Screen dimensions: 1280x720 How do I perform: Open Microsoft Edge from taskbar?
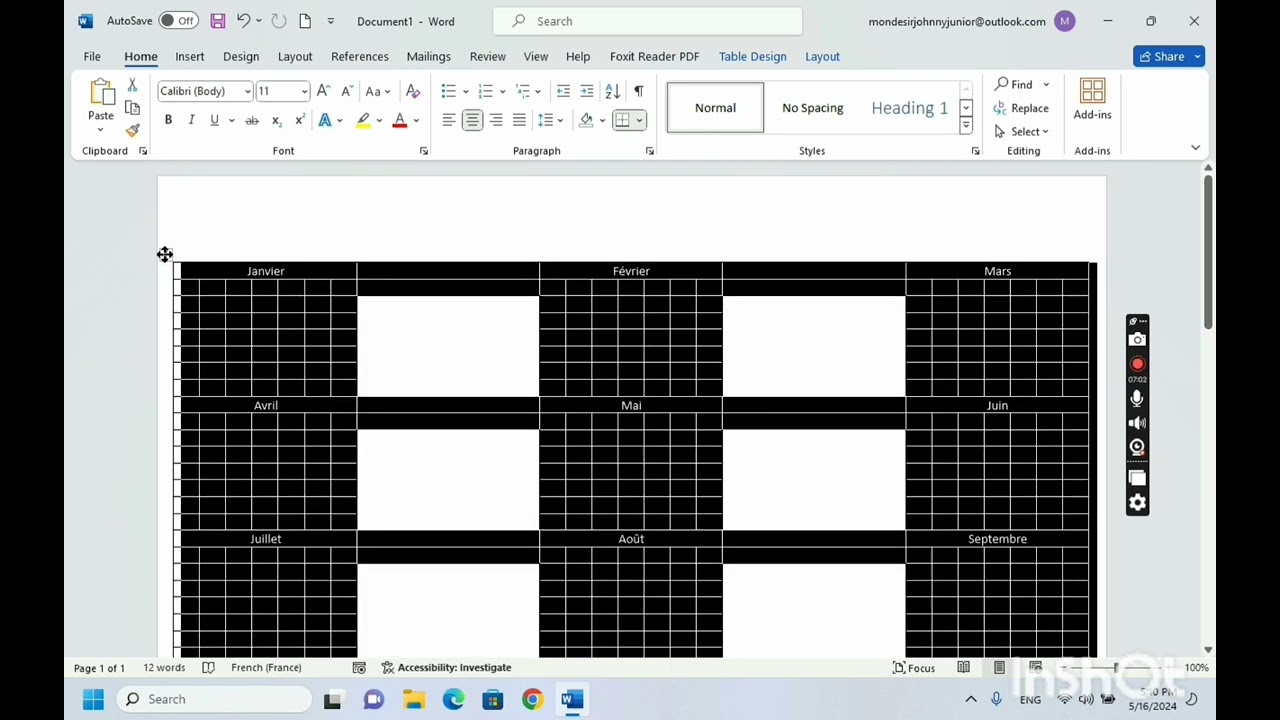[453, 699]
